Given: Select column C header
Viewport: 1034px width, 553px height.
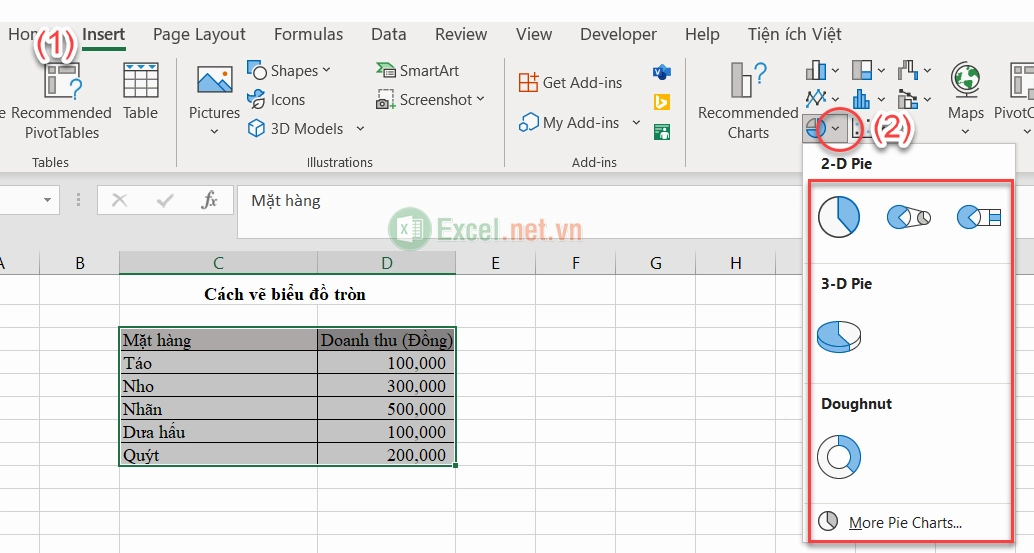Looking at the screenshot, I should tap(218, 263).
